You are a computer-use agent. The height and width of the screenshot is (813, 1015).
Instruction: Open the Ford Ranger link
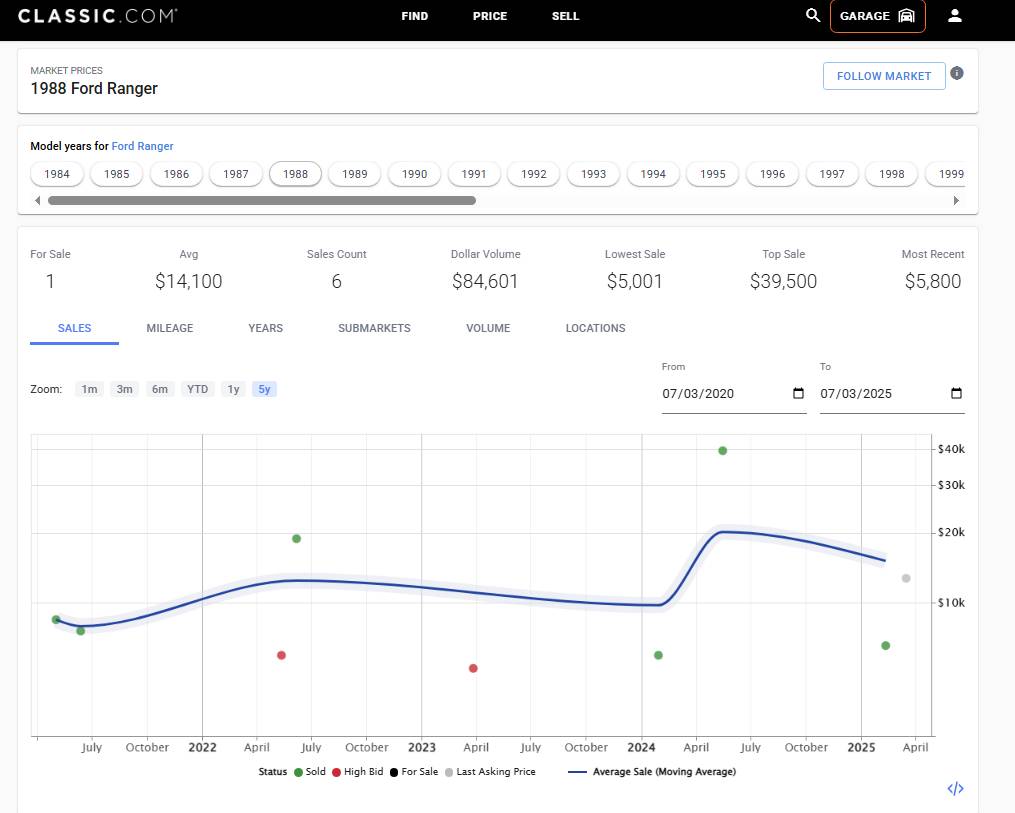coord(142,146)
